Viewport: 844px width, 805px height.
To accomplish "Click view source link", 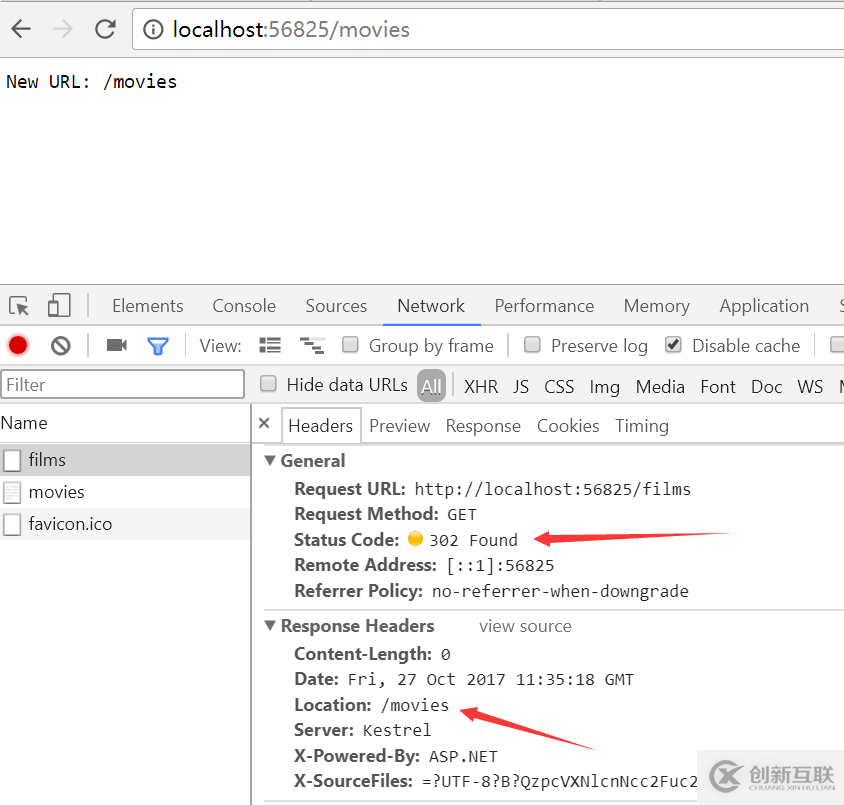I will click(x=525, y=626).
